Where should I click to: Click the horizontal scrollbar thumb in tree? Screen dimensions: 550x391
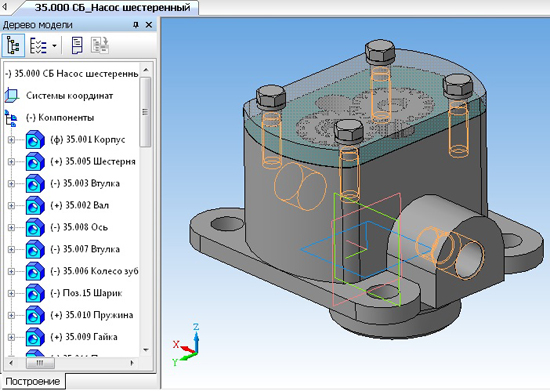pos(40,363)
